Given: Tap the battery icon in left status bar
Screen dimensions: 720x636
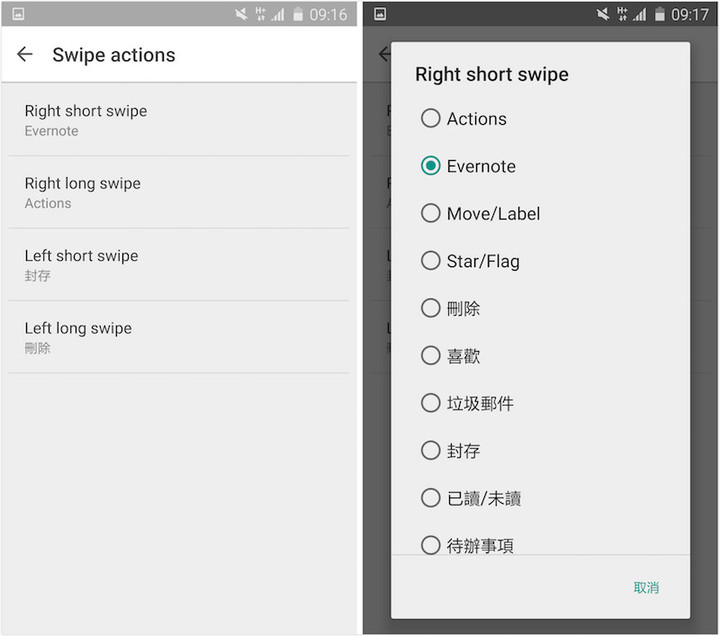Looking at the screenshot, I should click(298, 14).
